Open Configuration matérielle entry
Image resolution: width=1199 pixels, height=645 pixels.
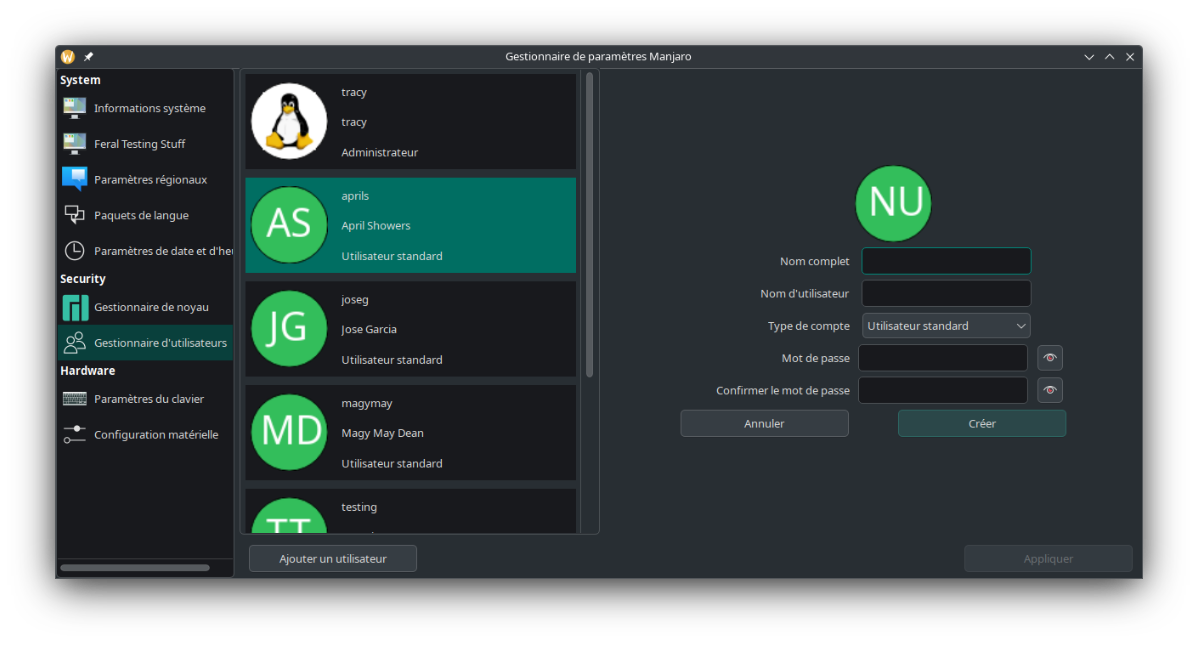[145, 434]
